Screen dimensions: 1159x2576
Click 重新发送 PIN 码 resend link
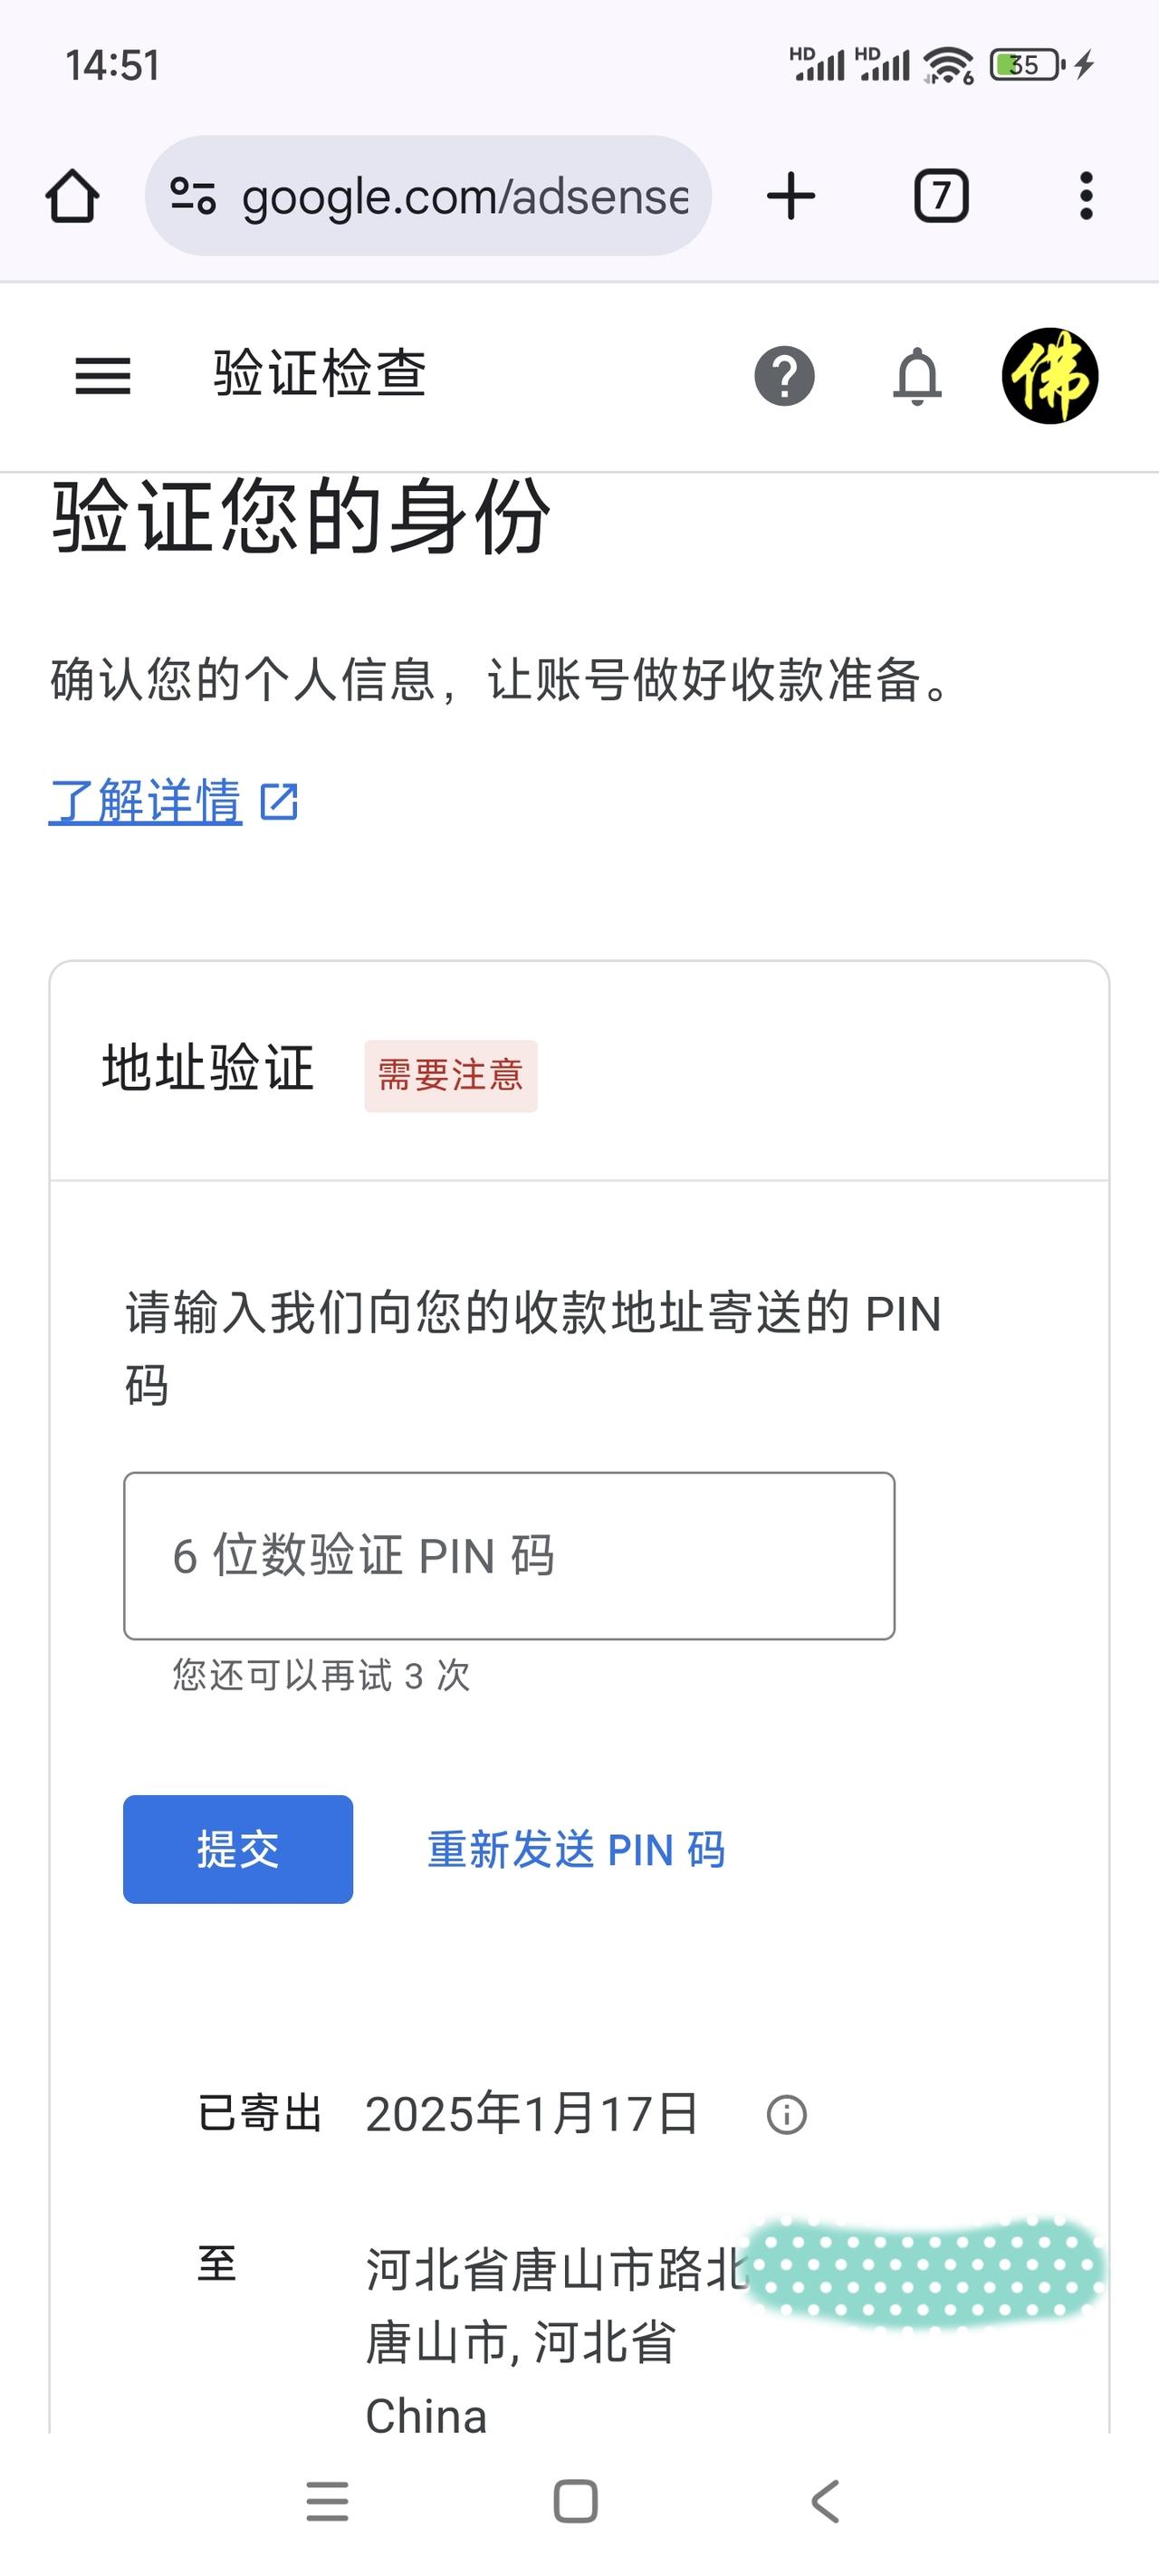[576, 1850]
